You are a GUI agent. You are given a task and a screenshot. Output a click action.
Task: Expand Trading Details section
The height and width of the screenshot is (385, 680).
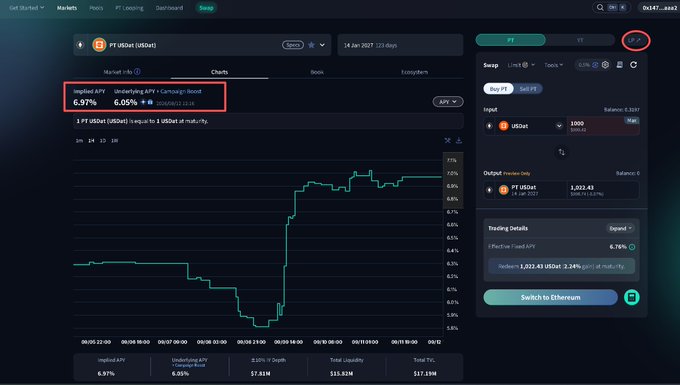620,228
